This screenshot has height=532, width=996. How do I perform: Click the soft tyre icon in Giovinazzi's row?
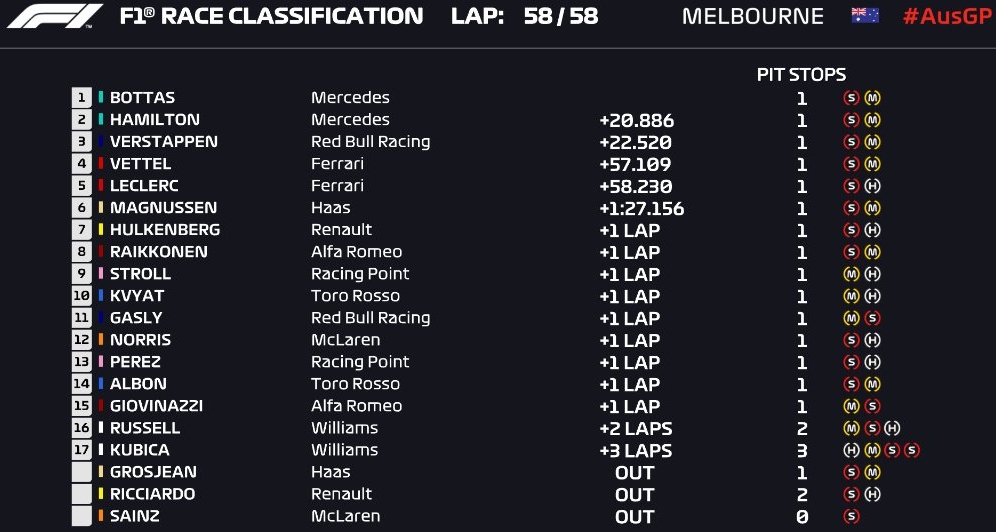[873, 406]
